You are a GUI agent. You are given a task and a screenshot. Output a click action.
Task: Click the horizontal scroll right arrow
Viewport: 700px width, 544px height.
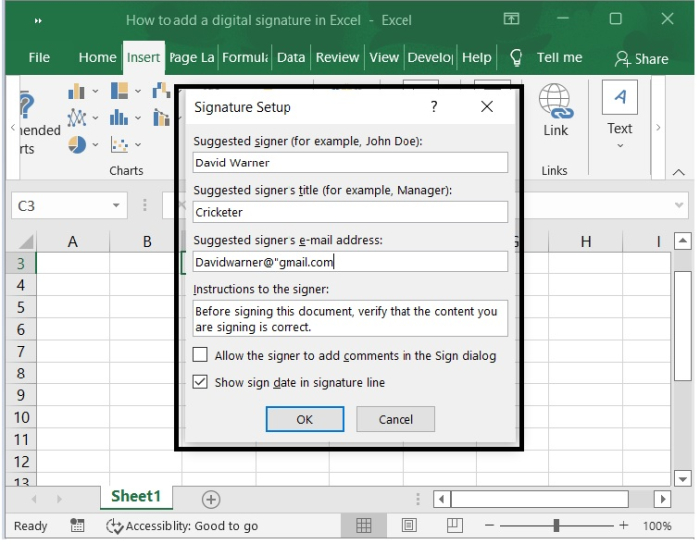click(x=662, y=499)
